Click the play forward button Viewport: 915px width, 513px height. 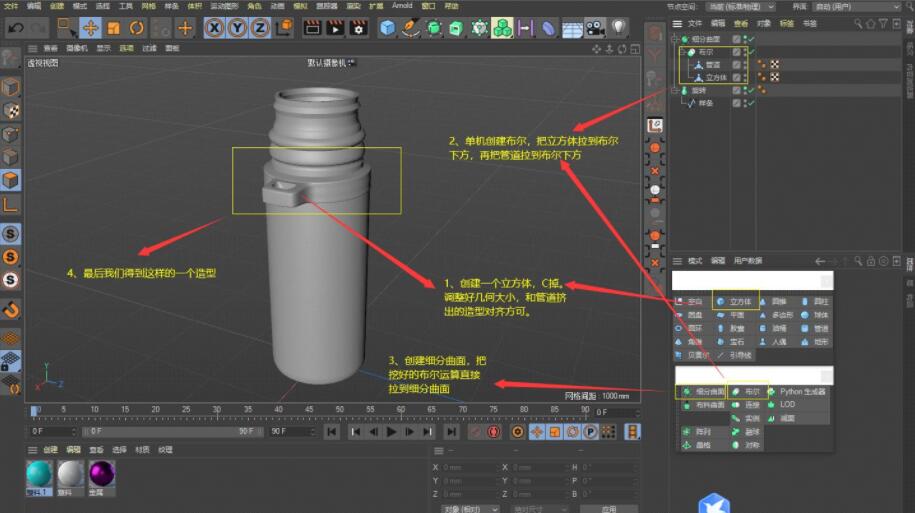(x=392, y=432)
